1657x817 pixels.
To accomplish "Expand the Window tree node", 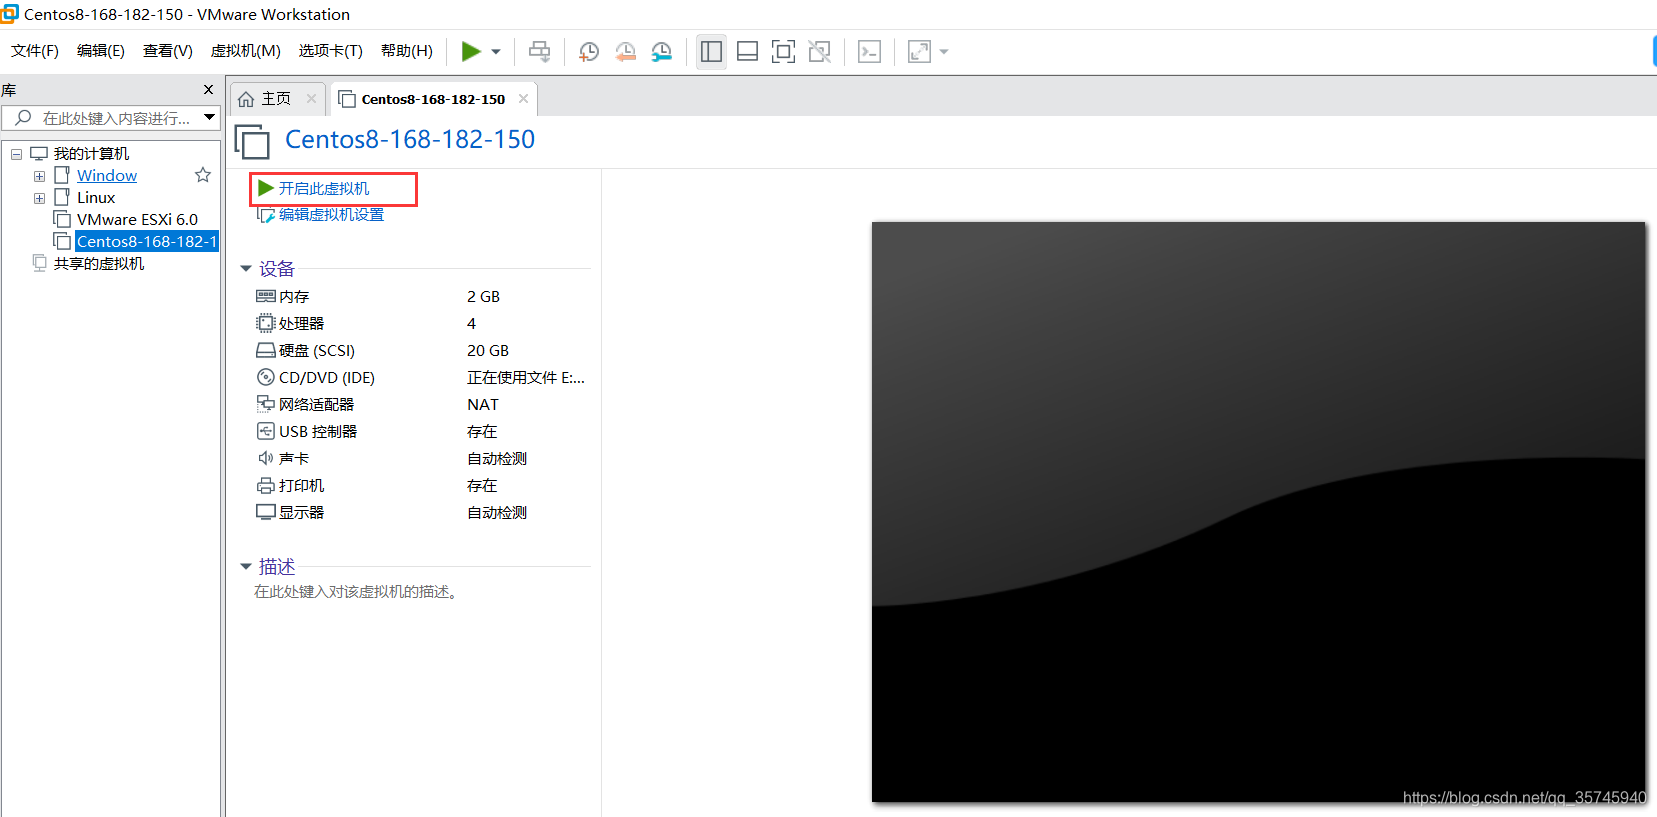I will (39, 176).
